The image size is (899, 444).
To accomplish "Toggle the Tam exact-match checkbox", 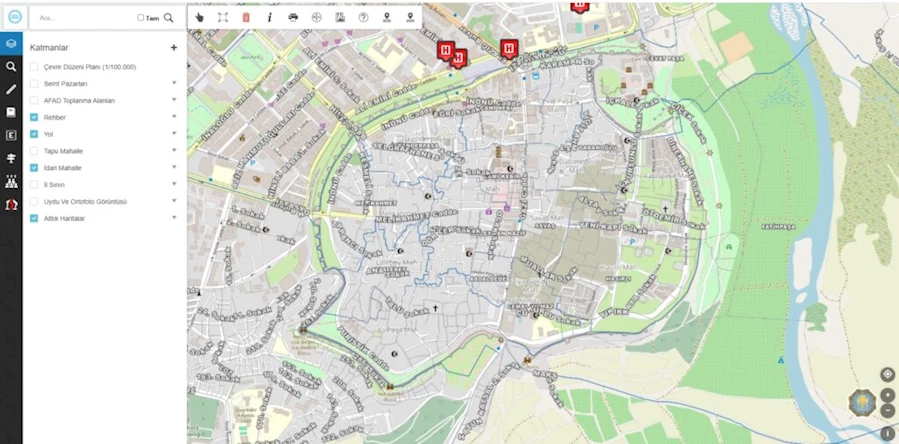I will coord(141,18).
